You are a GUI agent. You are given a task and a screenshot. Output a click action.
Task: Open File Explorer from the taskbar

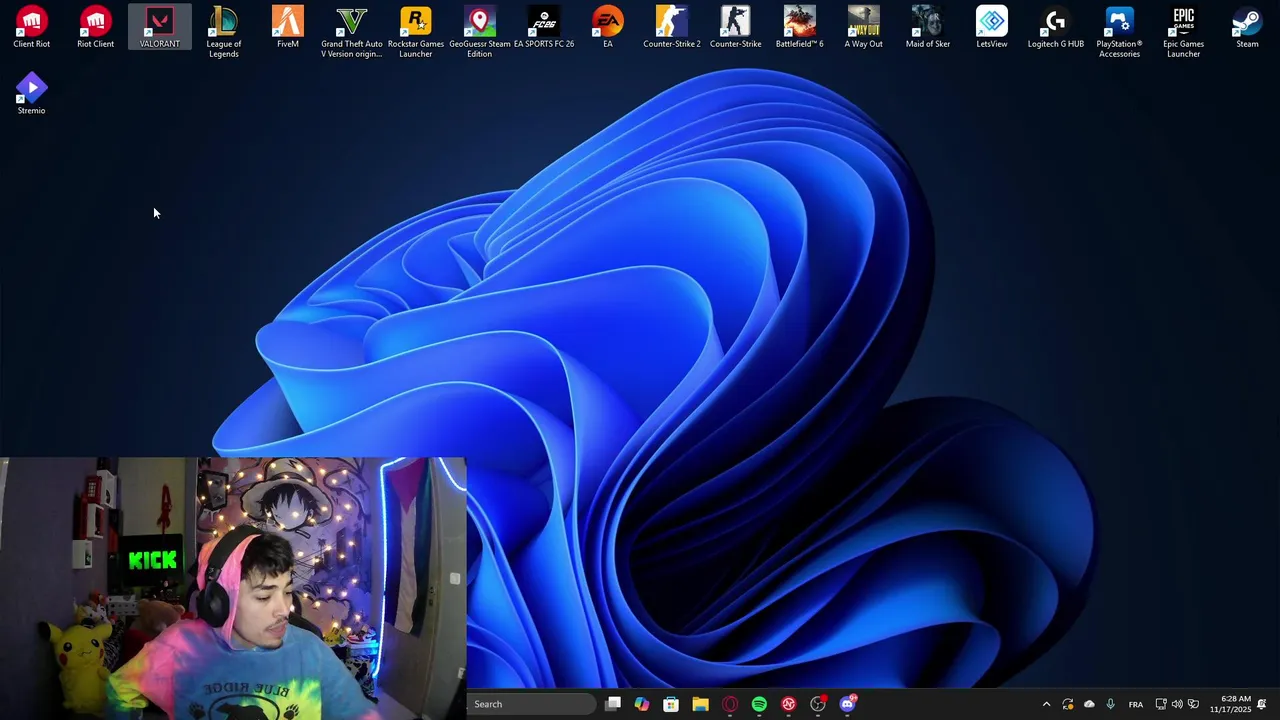tap(700, 704)
